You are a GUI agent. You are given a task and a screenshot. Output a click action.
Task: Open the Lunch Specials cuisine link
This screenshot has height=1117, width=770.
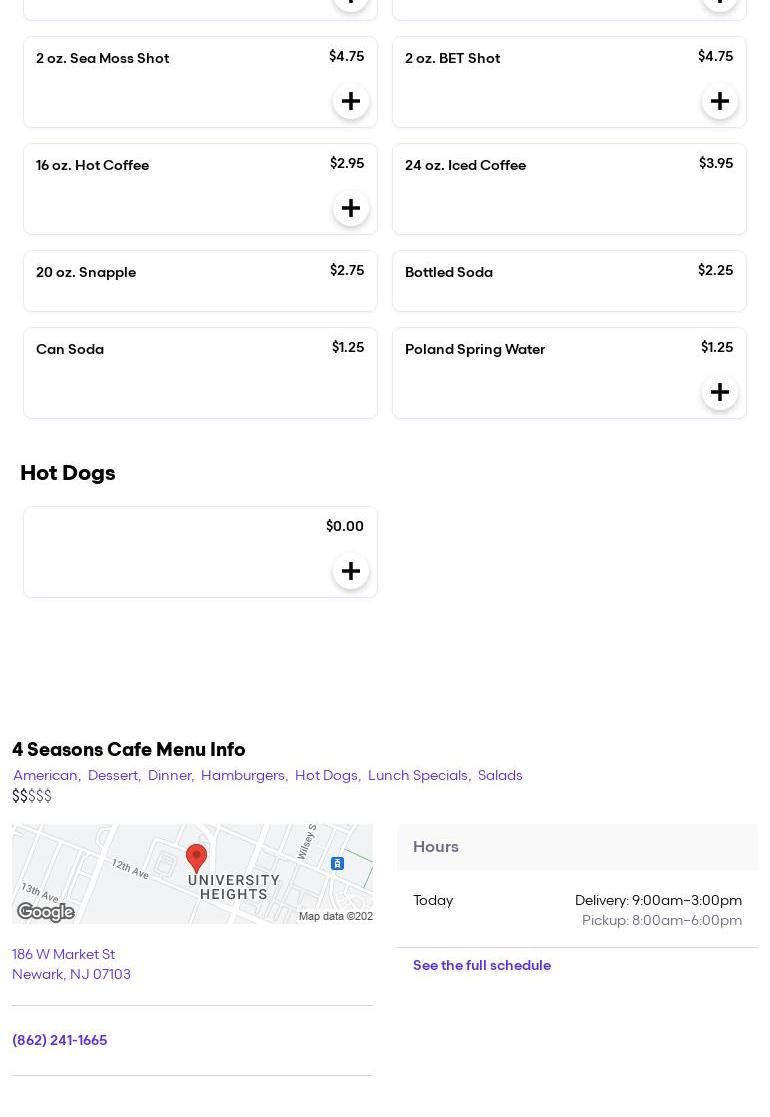pos(418,775)
